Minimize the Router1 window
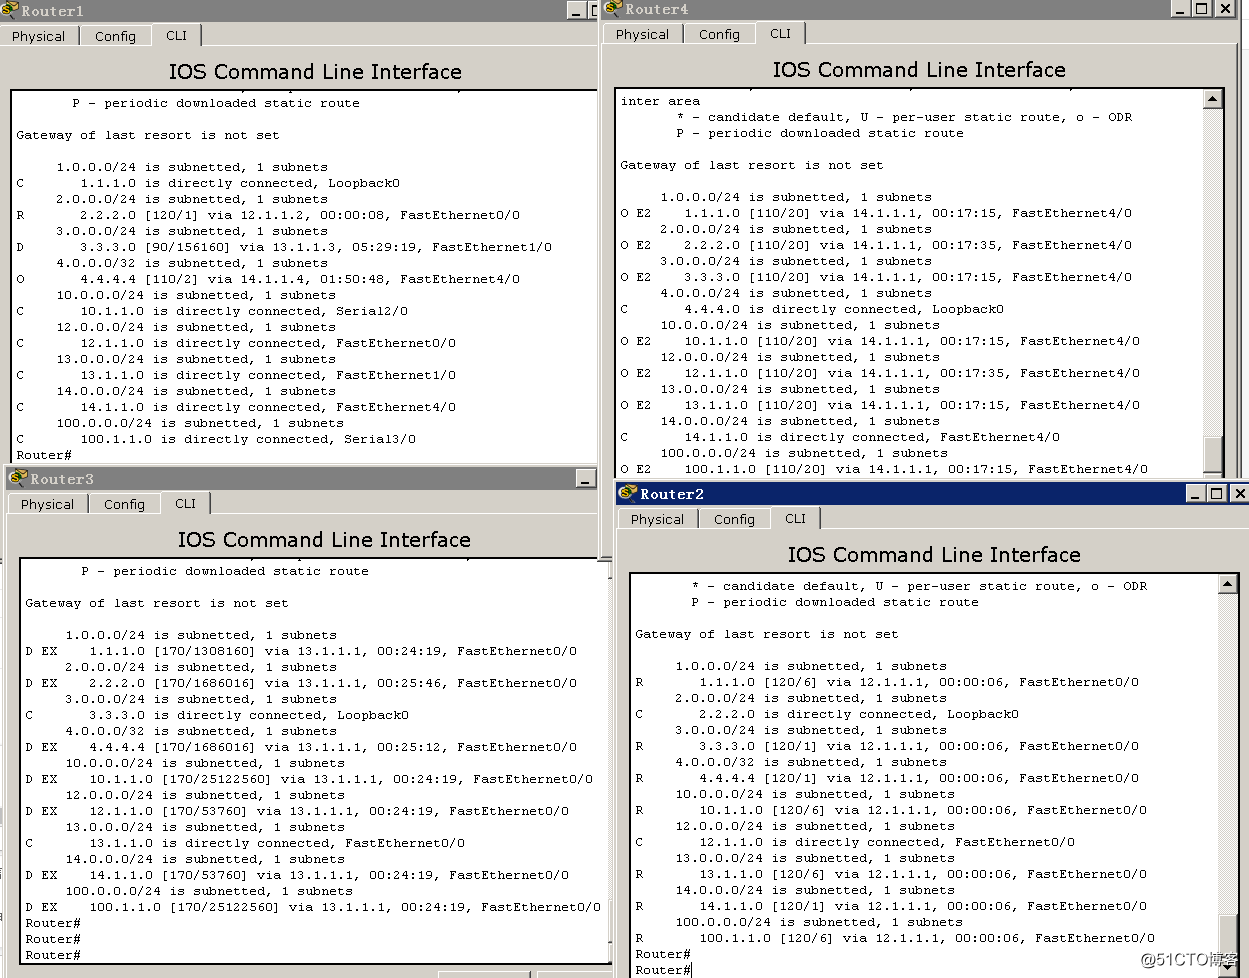 coord(576,10)
